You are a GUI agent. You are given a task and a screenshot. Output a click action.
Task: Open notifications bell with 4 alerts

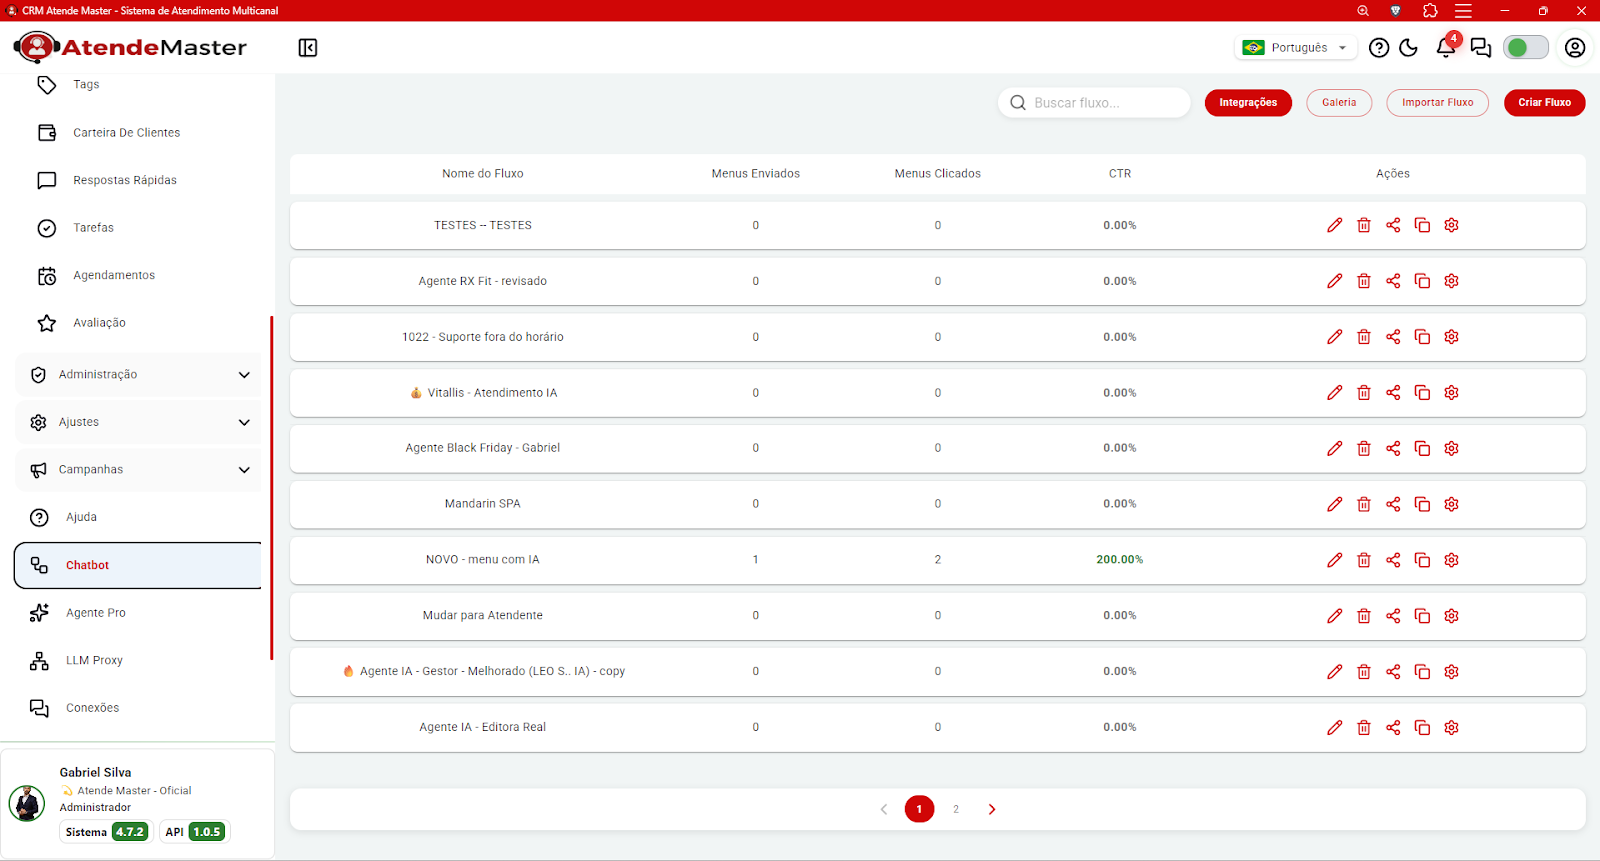1446,47
